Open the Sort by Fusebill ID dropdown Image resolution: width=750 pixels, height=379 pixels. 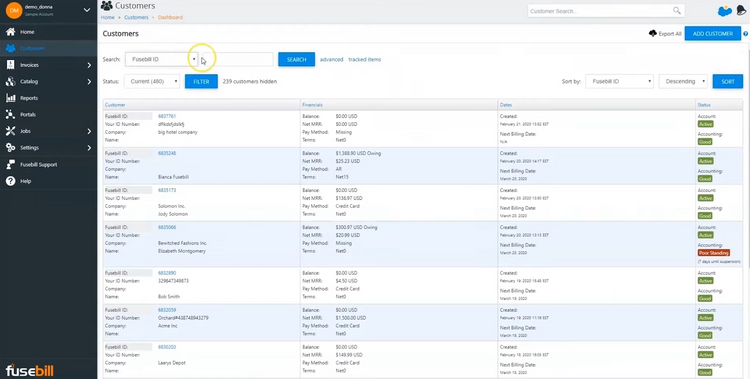coord(619,81)
